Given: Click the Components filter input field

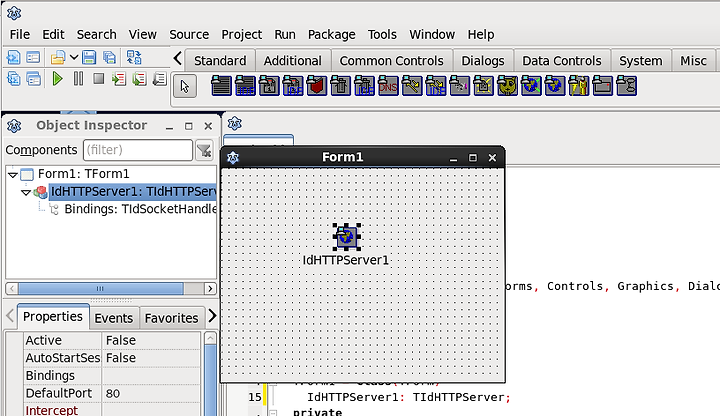Looking at the screenshot, I should coord(138,150).
